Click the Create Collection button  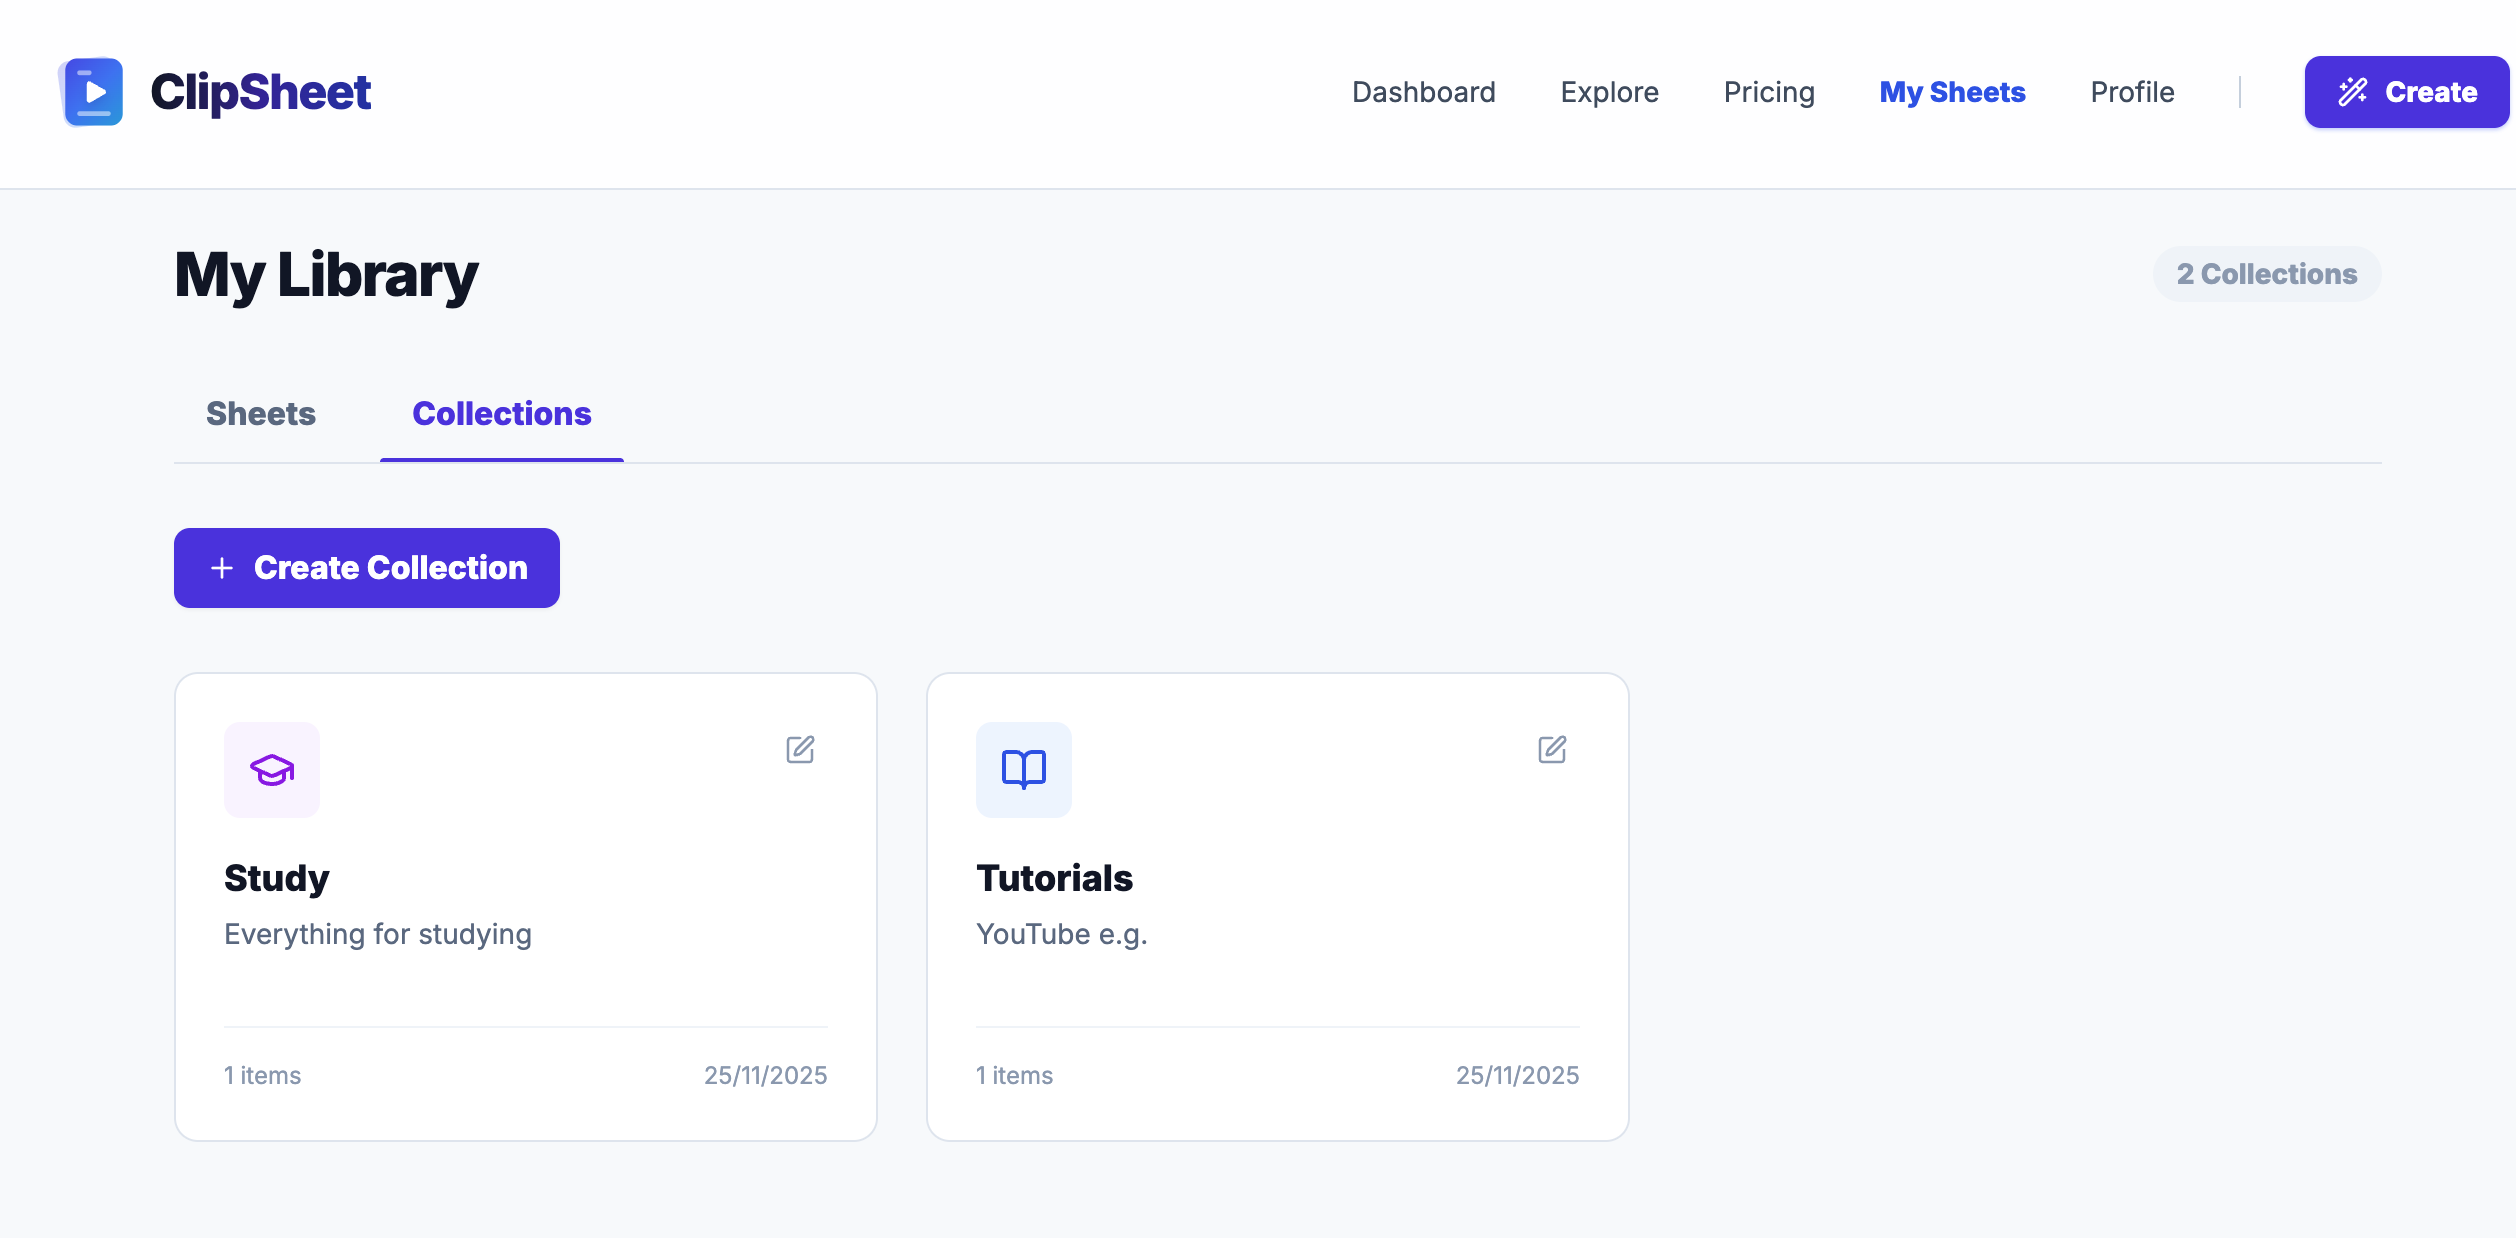coord(366,568)
